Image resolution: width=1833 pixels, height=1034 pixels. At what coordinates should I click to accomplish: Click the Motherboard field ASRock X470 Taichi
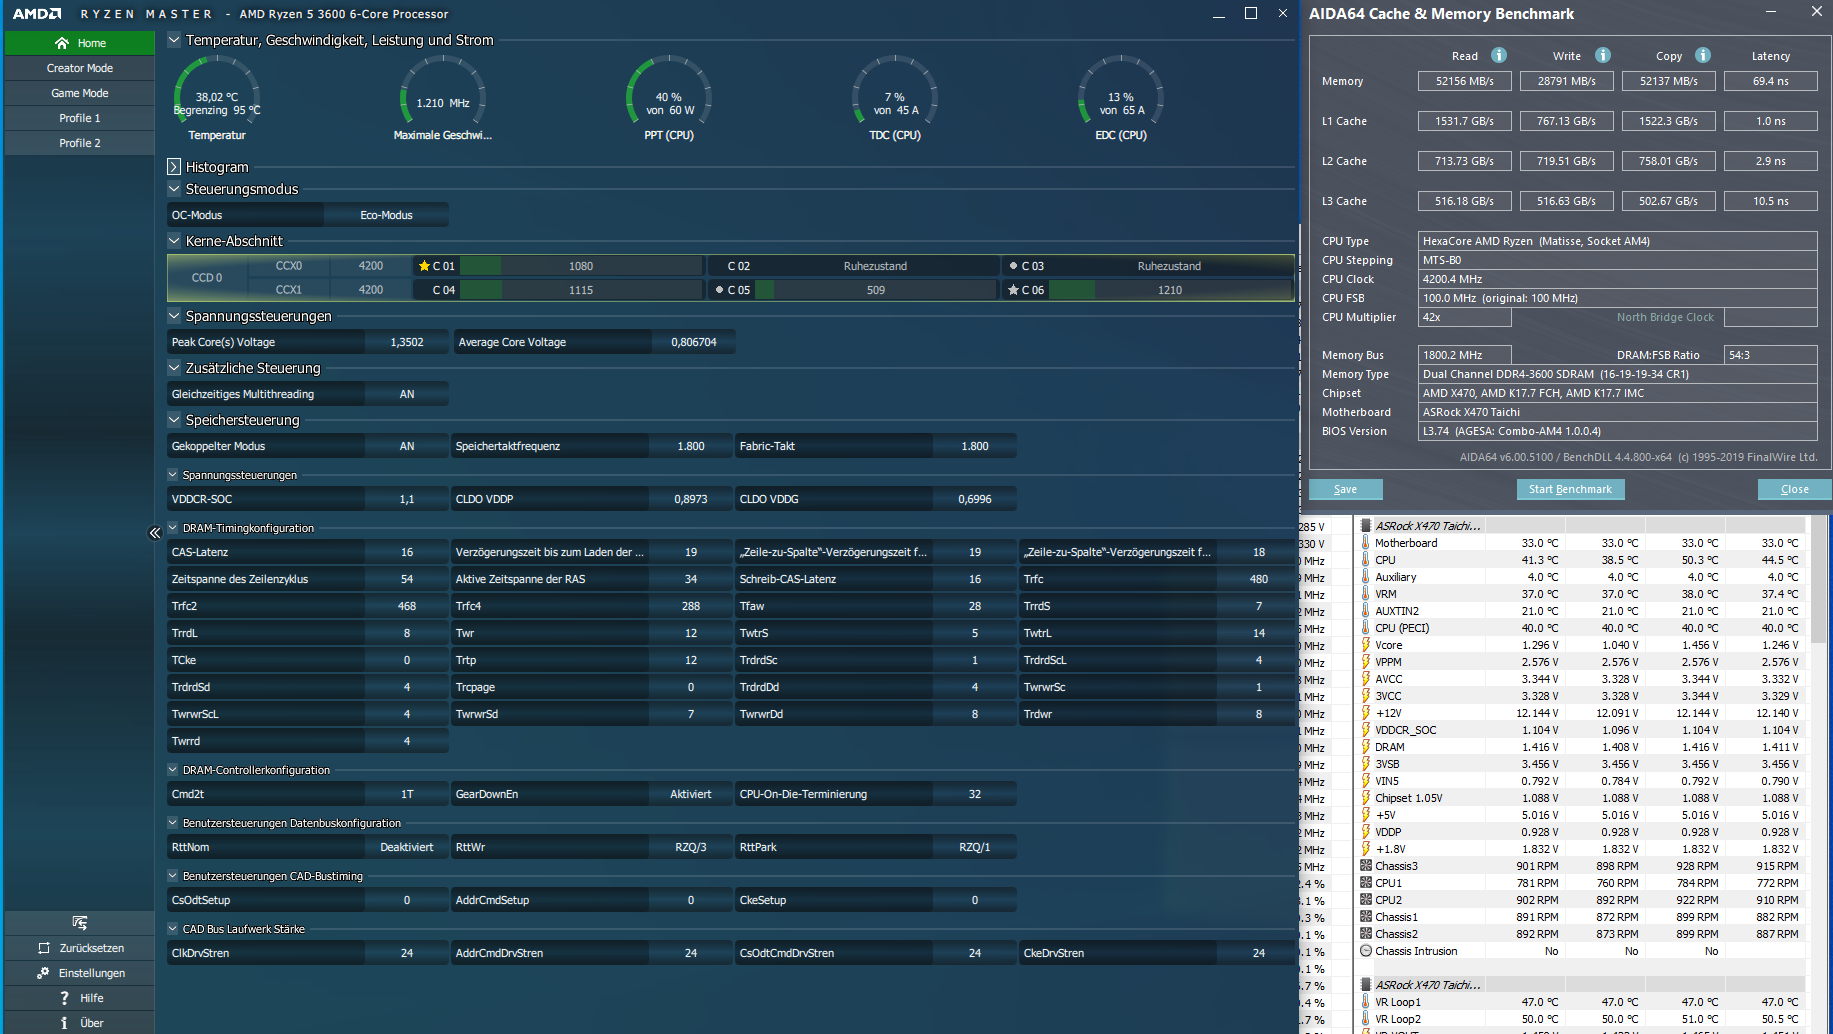[1618, 412]
